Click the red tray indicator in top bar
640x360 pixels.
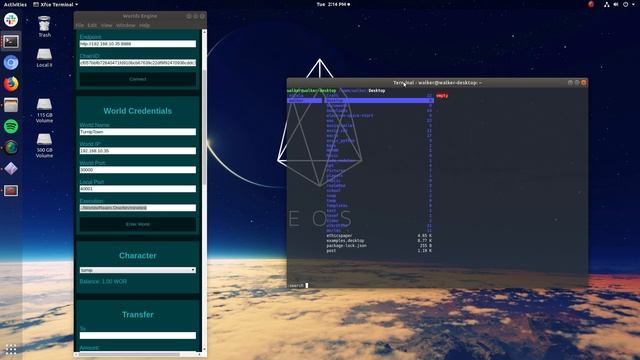pos(591,4)
